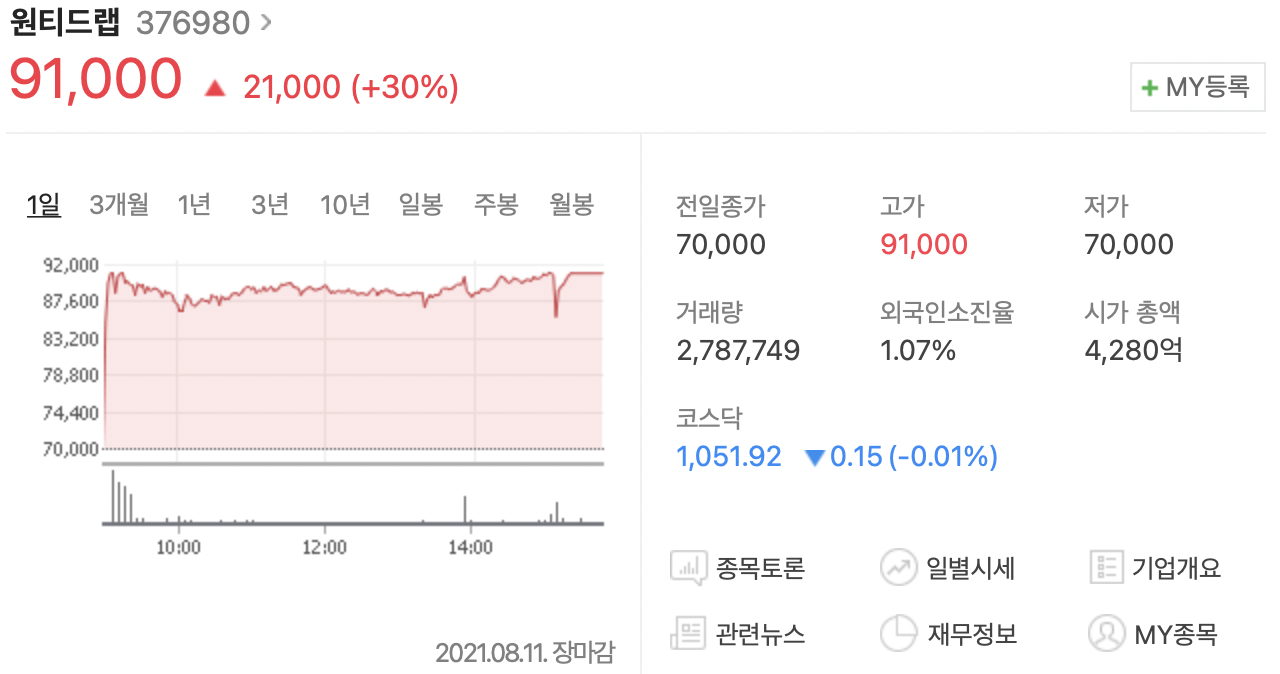Screen dimensions: 1280x674
Task: Open the 일별시세 daily quotes icon
Action: point(899,567)
